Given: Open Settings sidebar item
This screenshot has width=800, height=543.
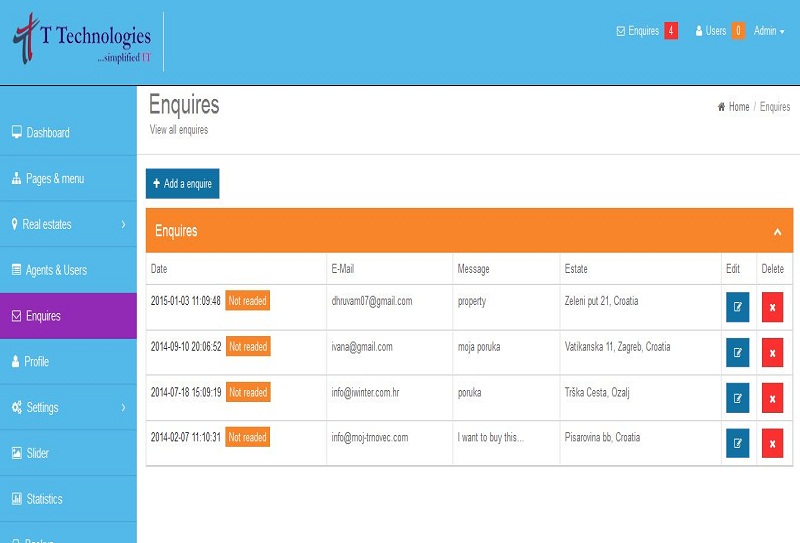Looking at the screenshot, I should point(68,407).
